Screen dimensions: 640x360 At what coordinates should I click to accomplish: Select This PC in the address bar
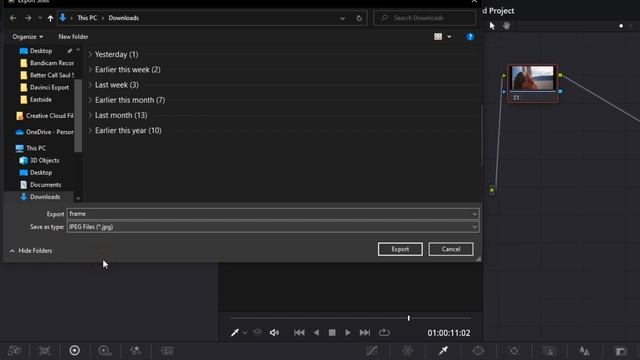[x=87, y=18]
